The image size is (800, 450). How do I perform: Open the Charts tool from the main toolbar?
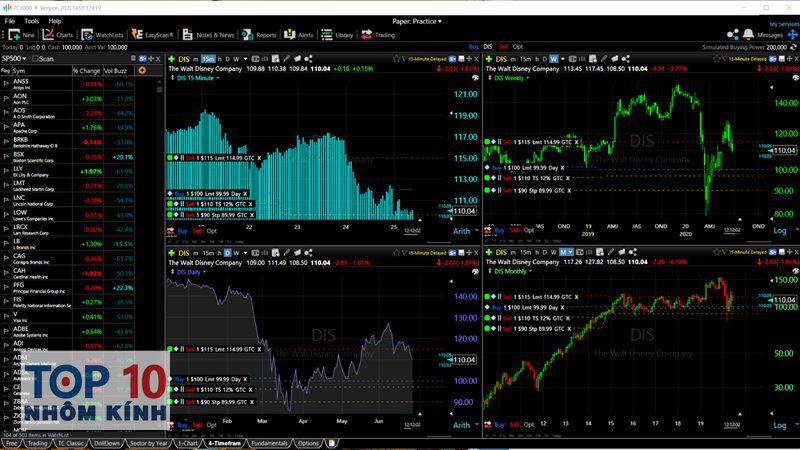[x=58, y=35]
